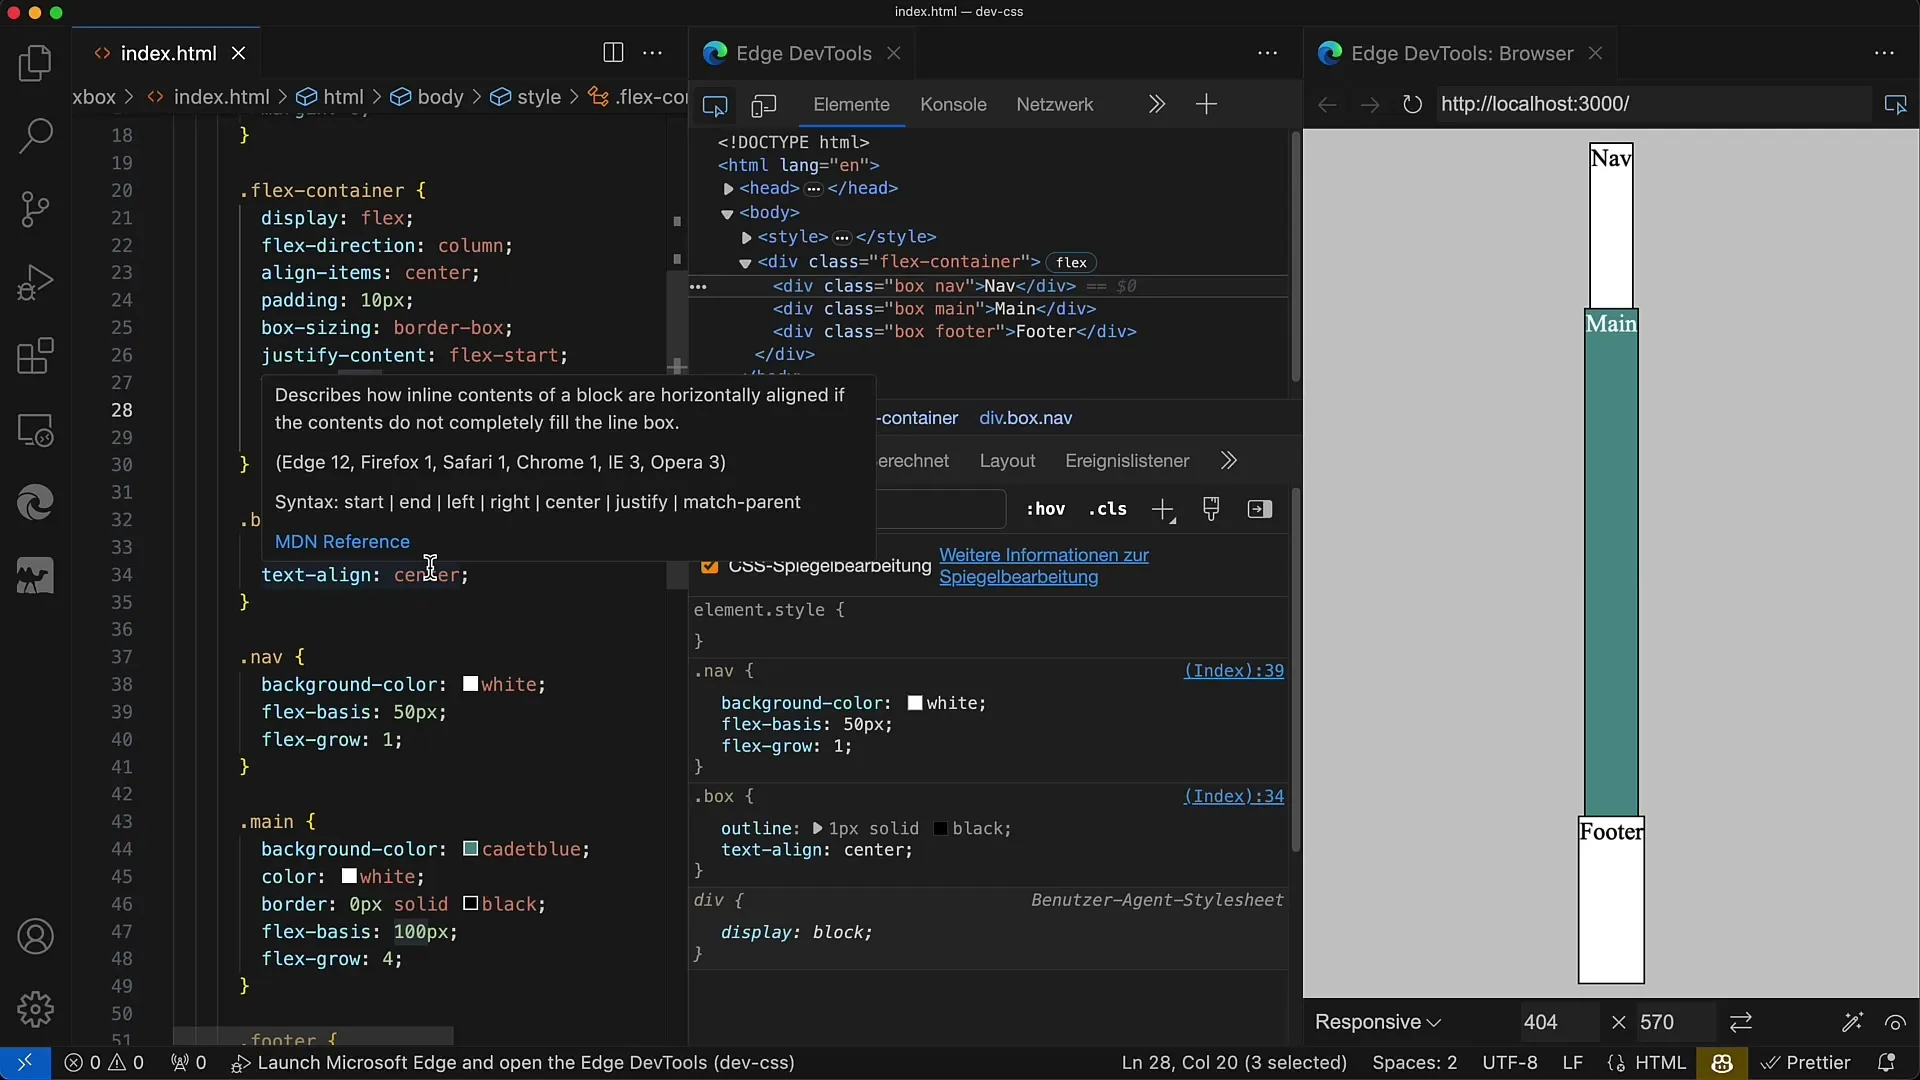Open the (Index):39 source link
1920x1080 pixels.
(x=1234, y=671)
